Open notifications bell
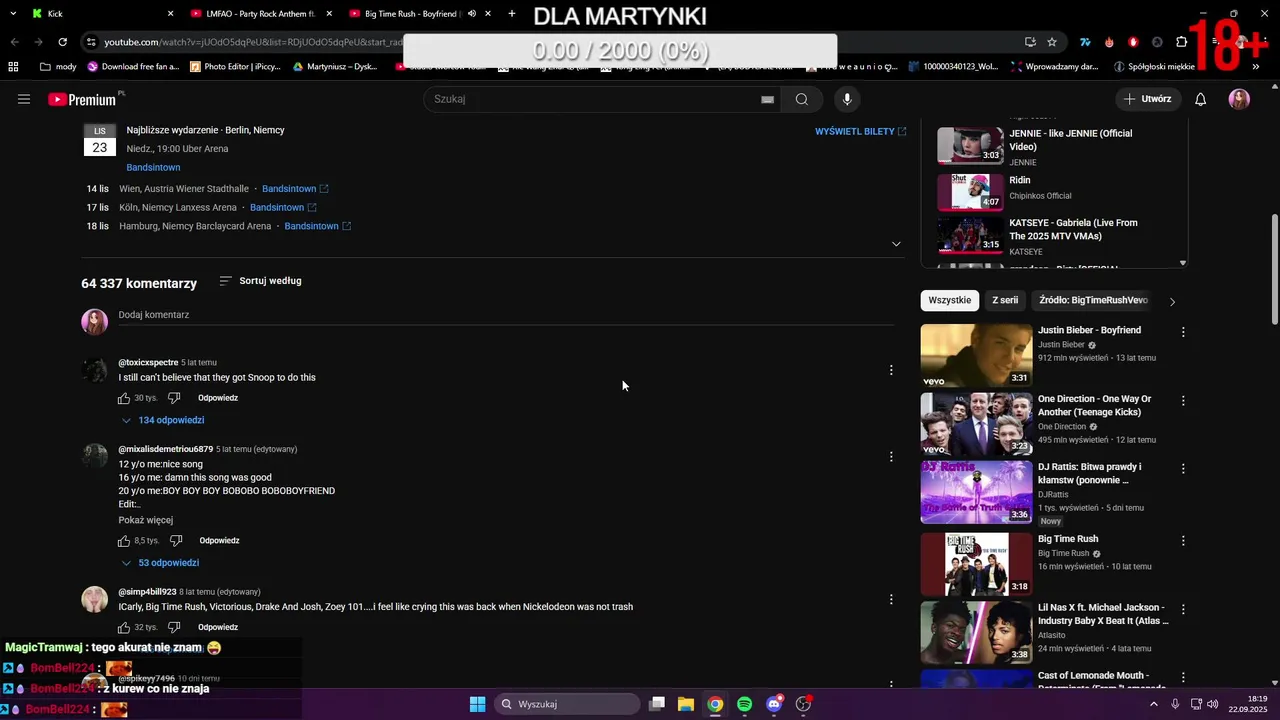Screen dimensions: 1280x720 (x=1201, y=99)
